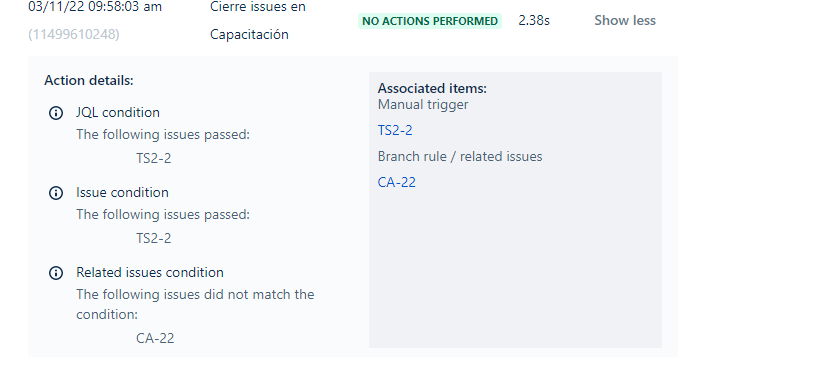Click the audit log ID 11499610248
The height and width of the screenshot is (384, 833).
point(74,35)
